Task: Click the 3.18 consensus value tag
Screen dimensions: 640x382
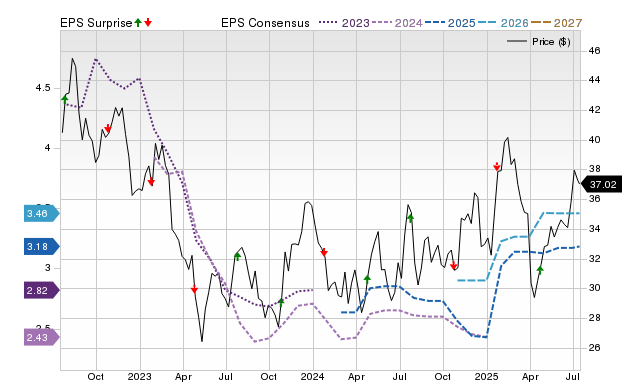Action: coord(42,247)
